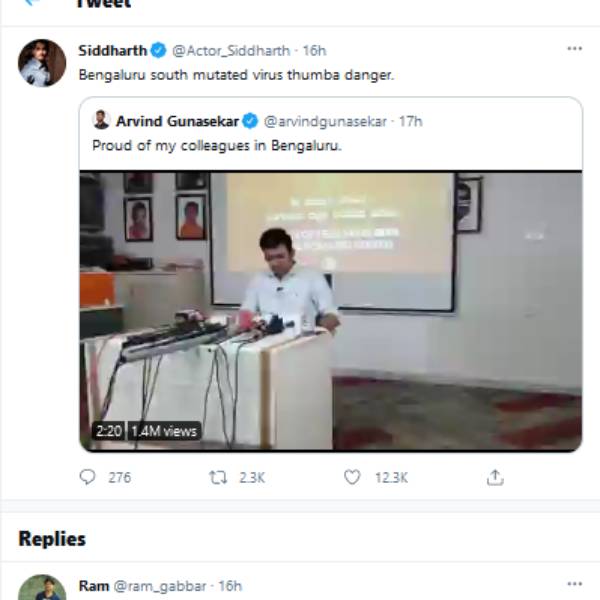Click the 16h timestamp on Siddharth's tweet

(x=314, y=50)
